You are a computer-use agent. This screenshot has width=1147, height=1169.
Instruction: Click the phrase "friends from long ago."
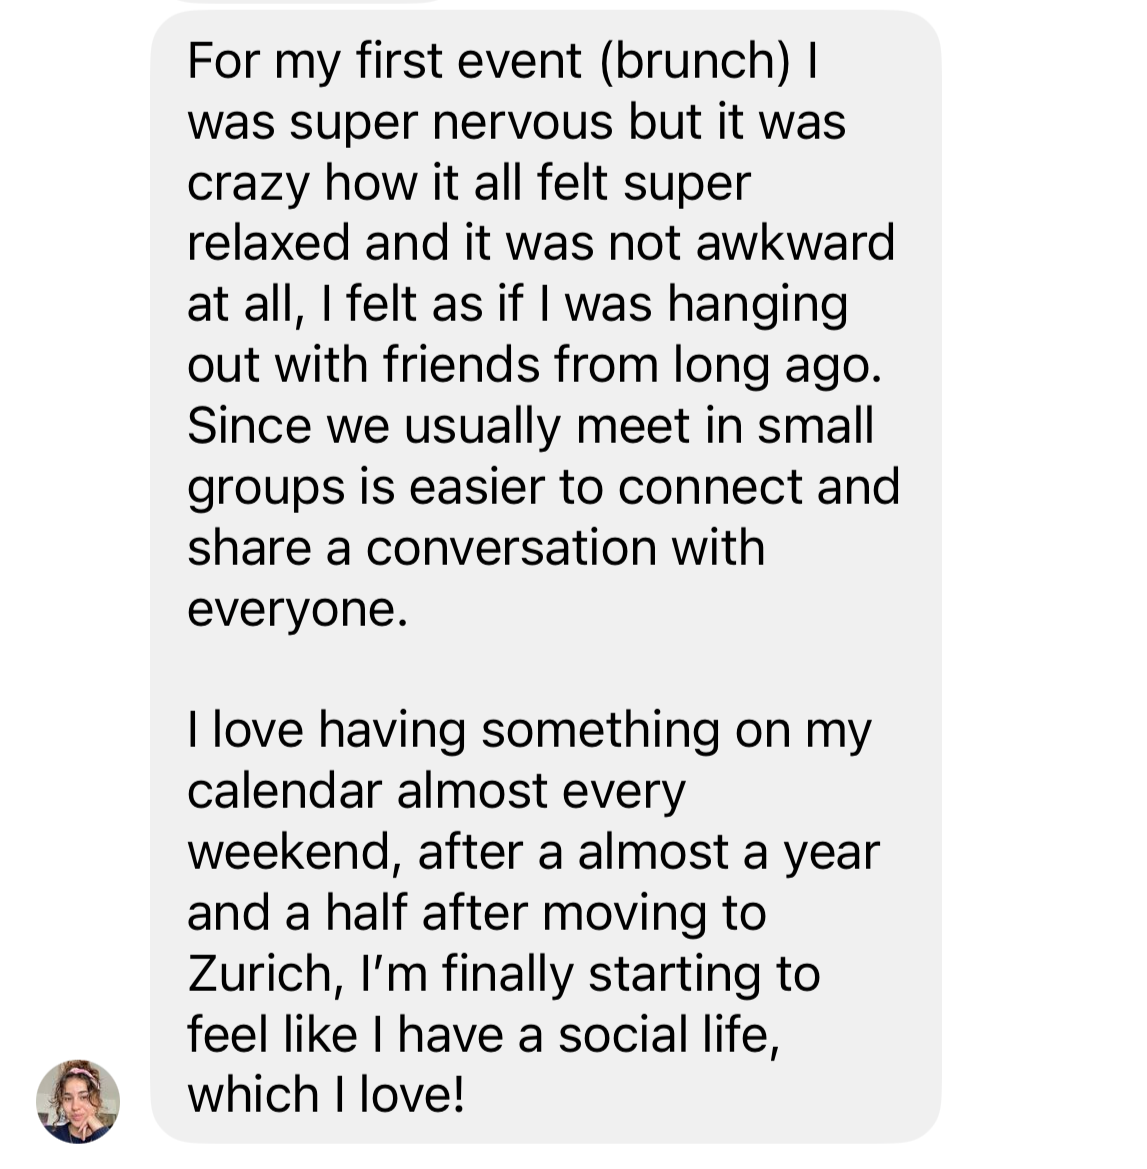[x=632, y=365]
